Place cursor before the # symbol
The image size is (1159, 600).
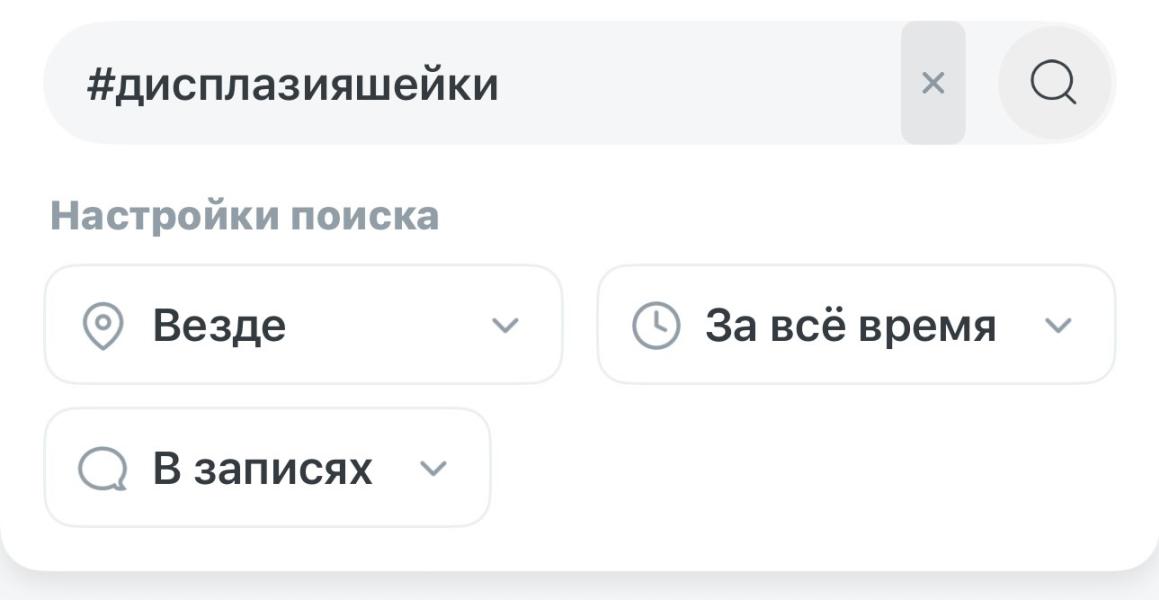87,85
